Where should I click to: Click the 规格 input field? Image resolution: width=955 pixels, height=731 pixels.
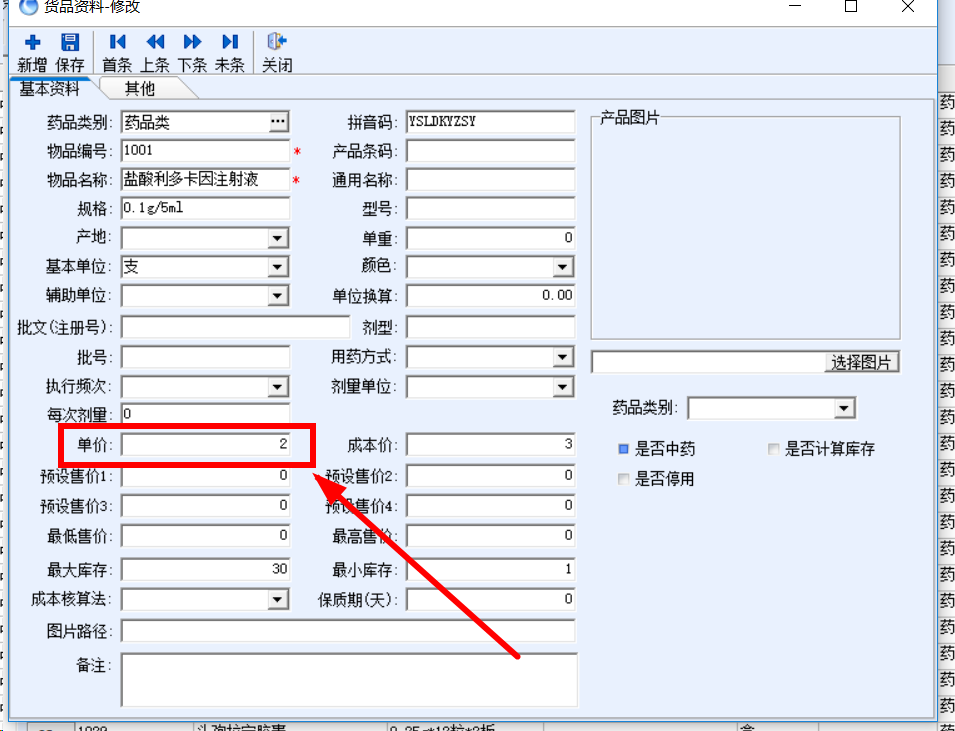click(x=205, y=208)
